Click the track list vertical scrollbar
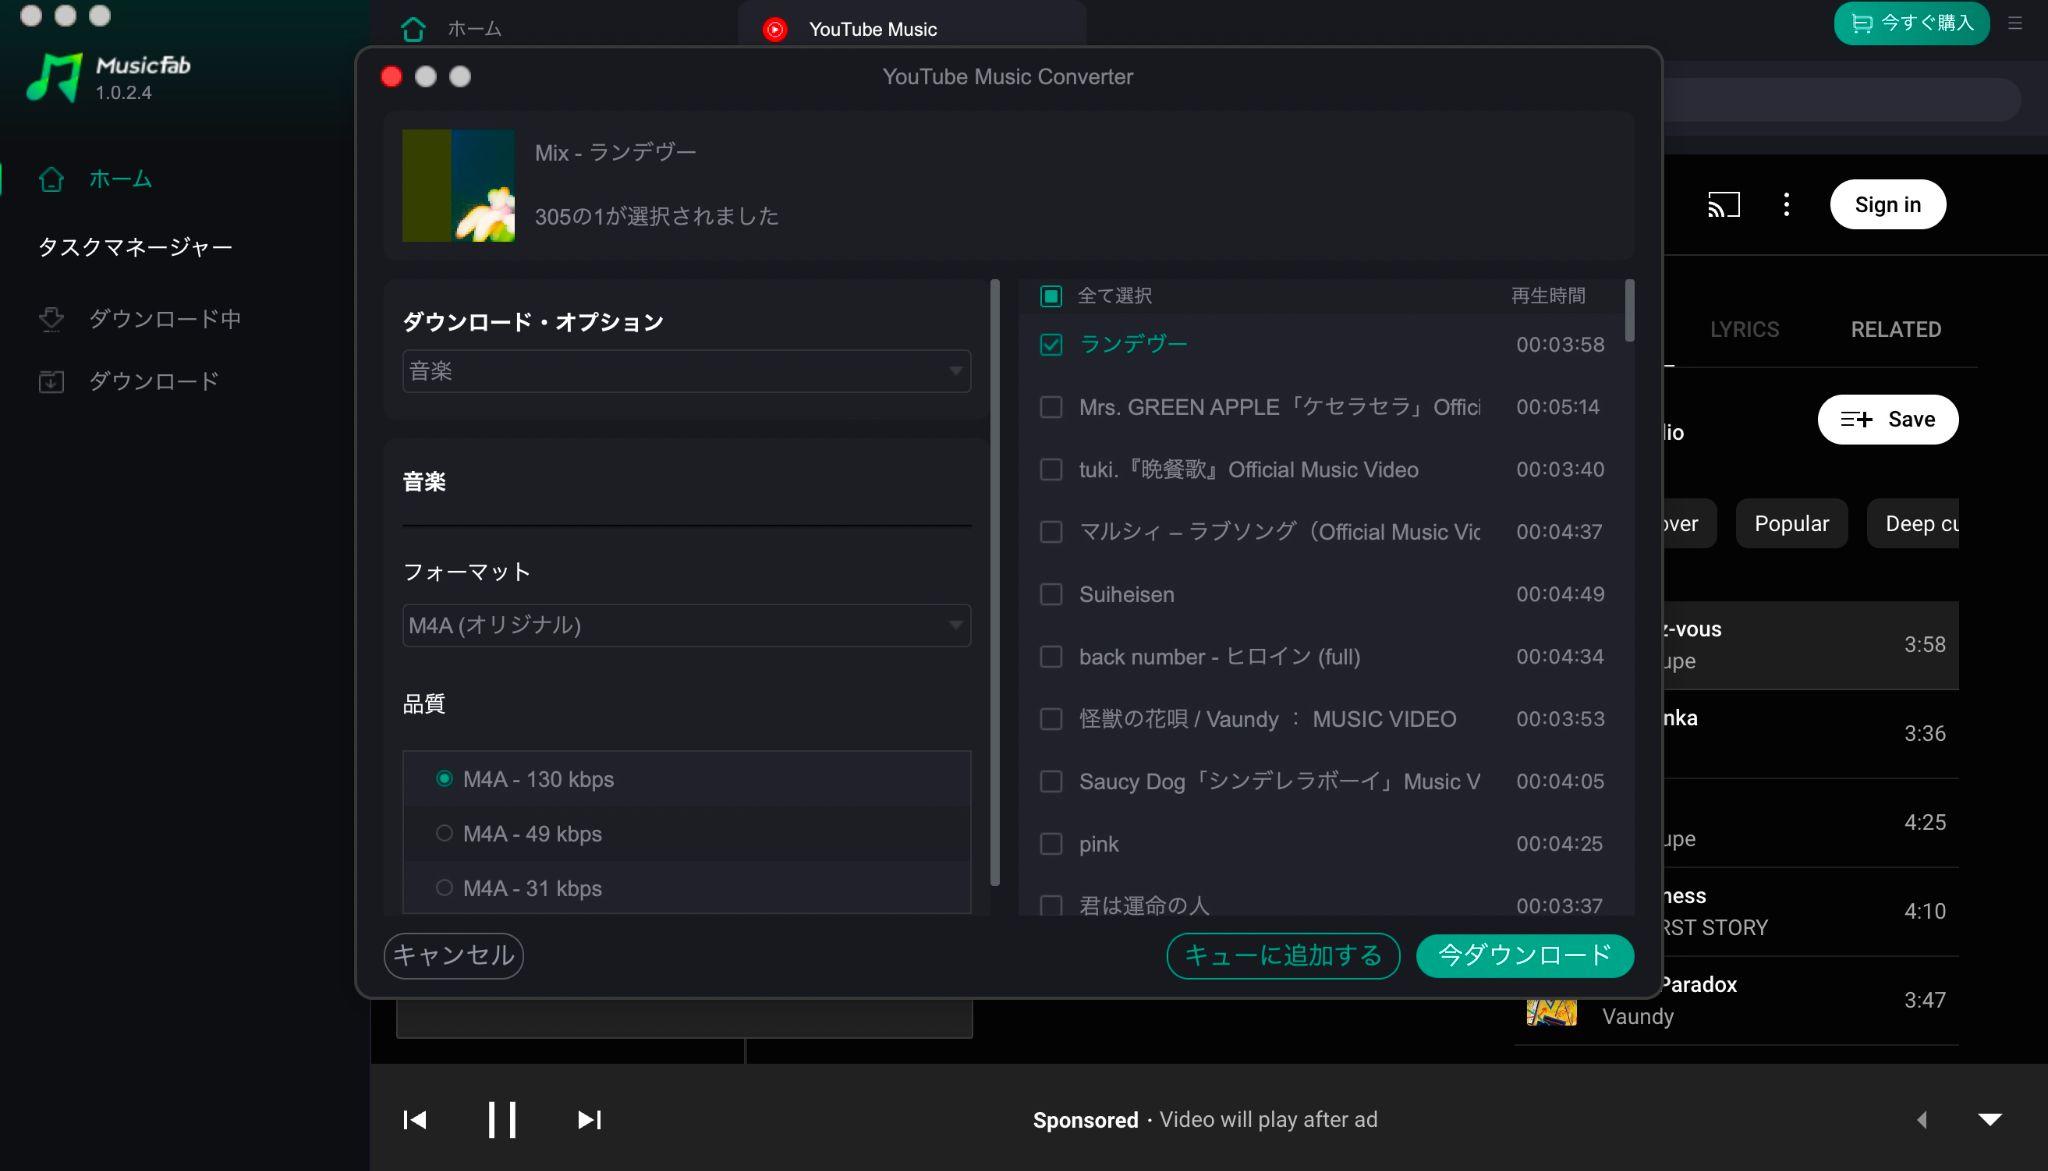2048x1171 pixels. 1630,311
